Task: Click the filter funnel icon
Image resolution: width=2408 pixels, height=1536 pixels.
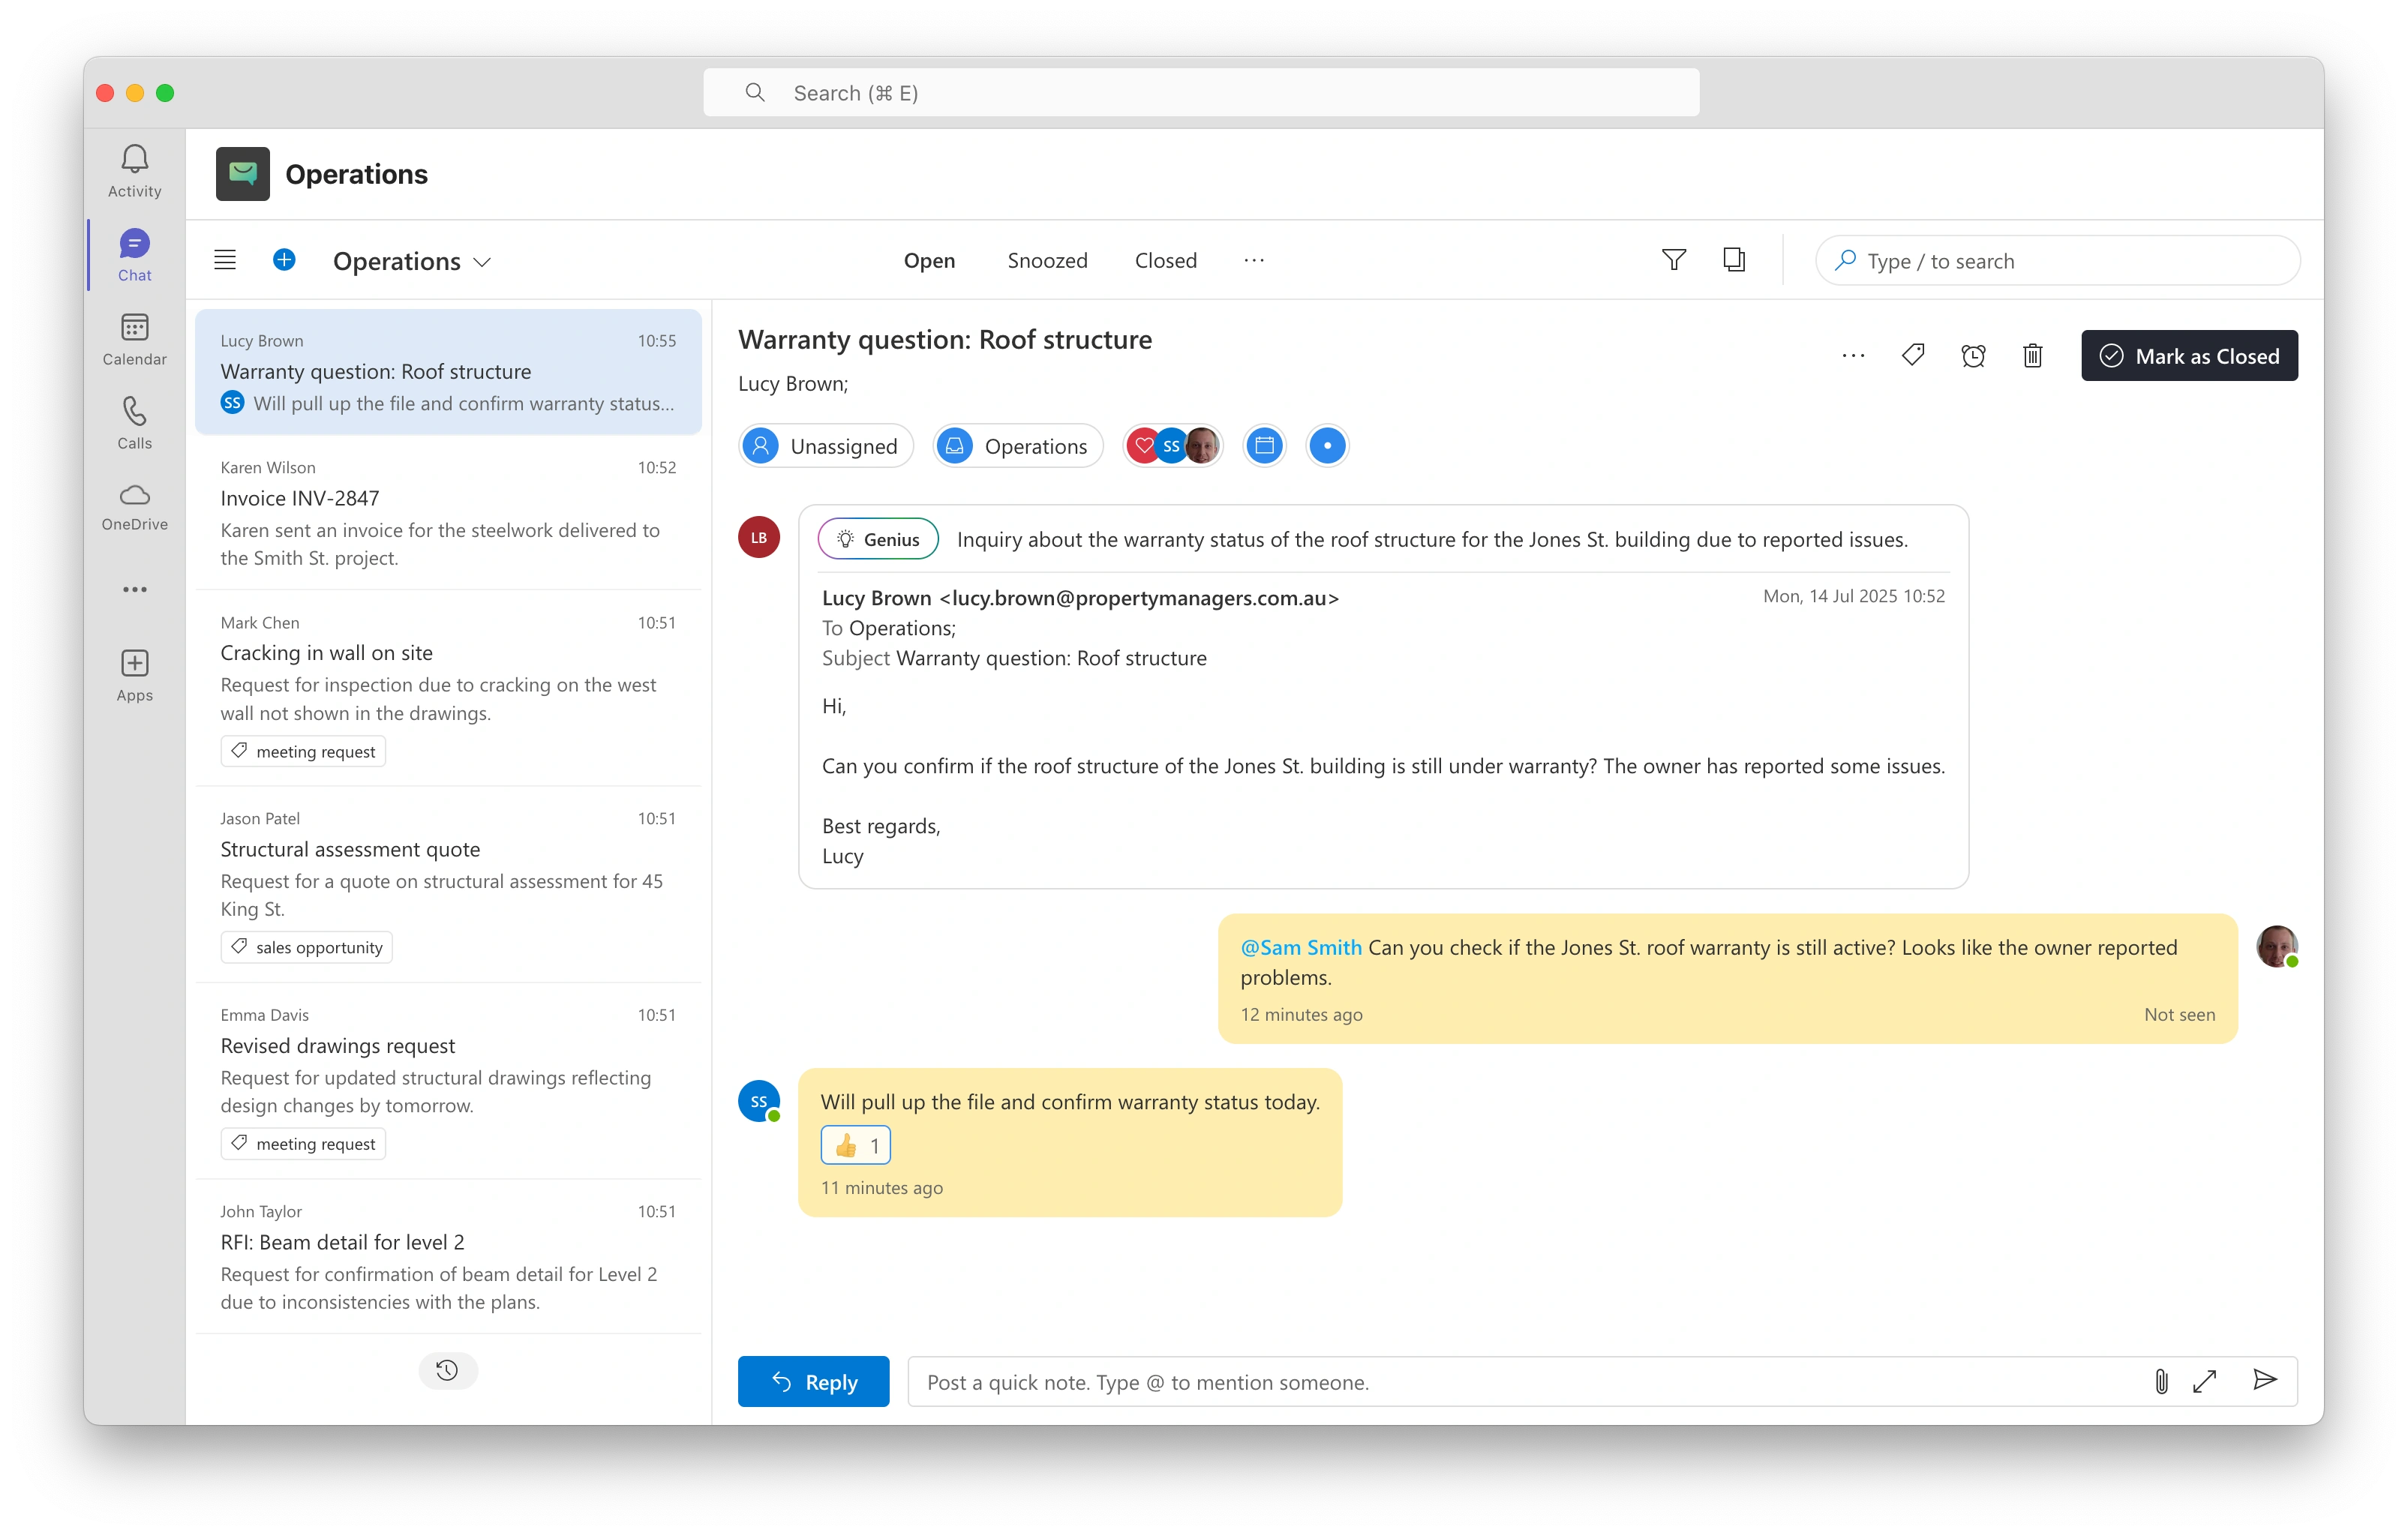Action: [1673, 260]
